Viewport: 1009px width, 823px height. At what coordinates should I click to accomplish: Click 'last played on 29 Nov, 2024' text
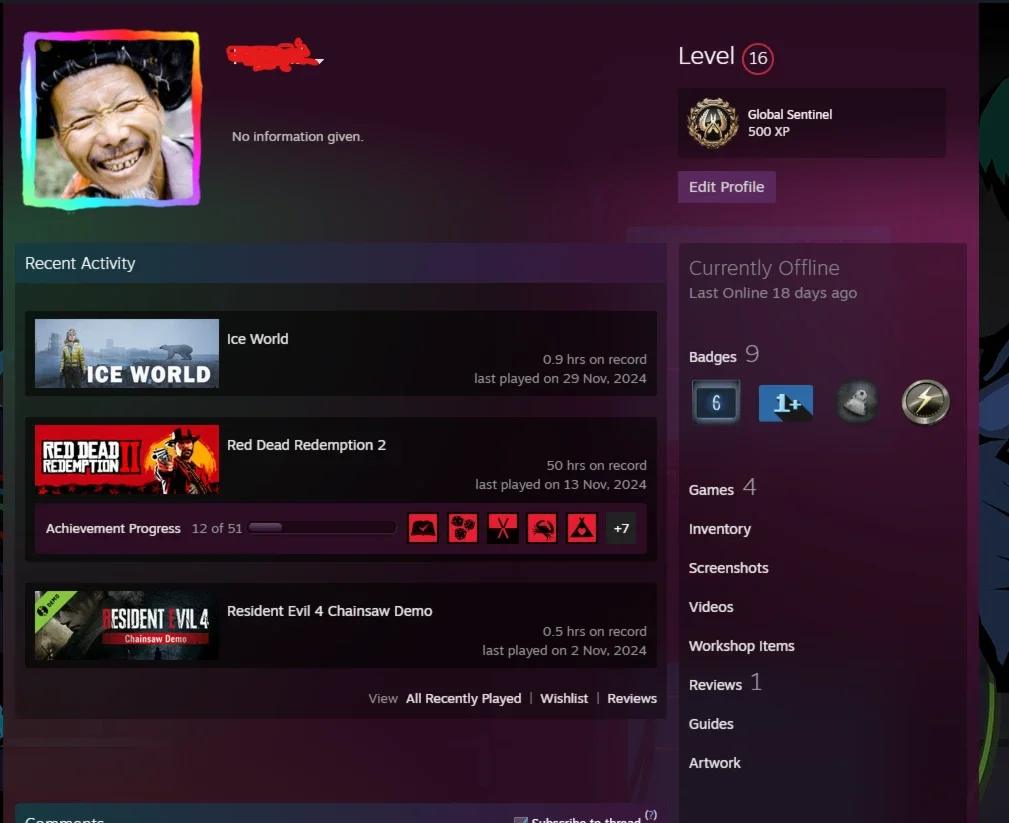[560, 378]
